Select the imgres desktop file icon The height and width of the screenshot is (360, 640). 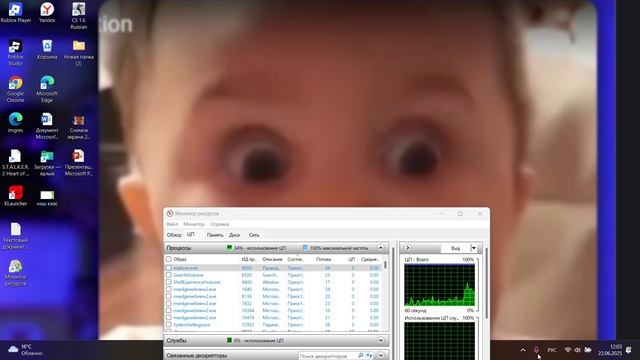(x=16, y=122)
